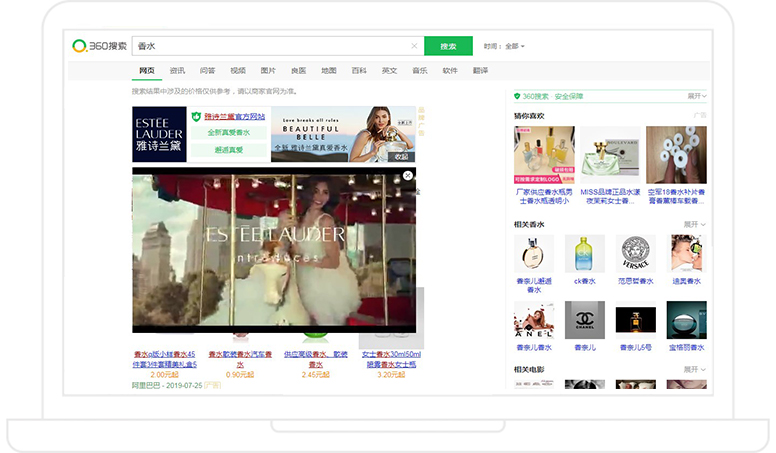Go to the 图片 tab

[x=268, y=70]
